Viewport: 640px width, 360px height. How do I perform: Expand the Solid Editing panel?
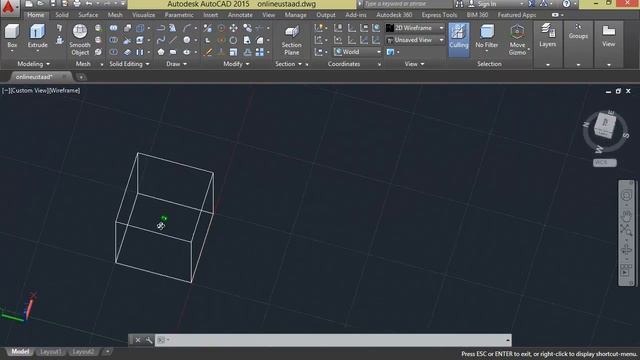(x=129, y=64)
